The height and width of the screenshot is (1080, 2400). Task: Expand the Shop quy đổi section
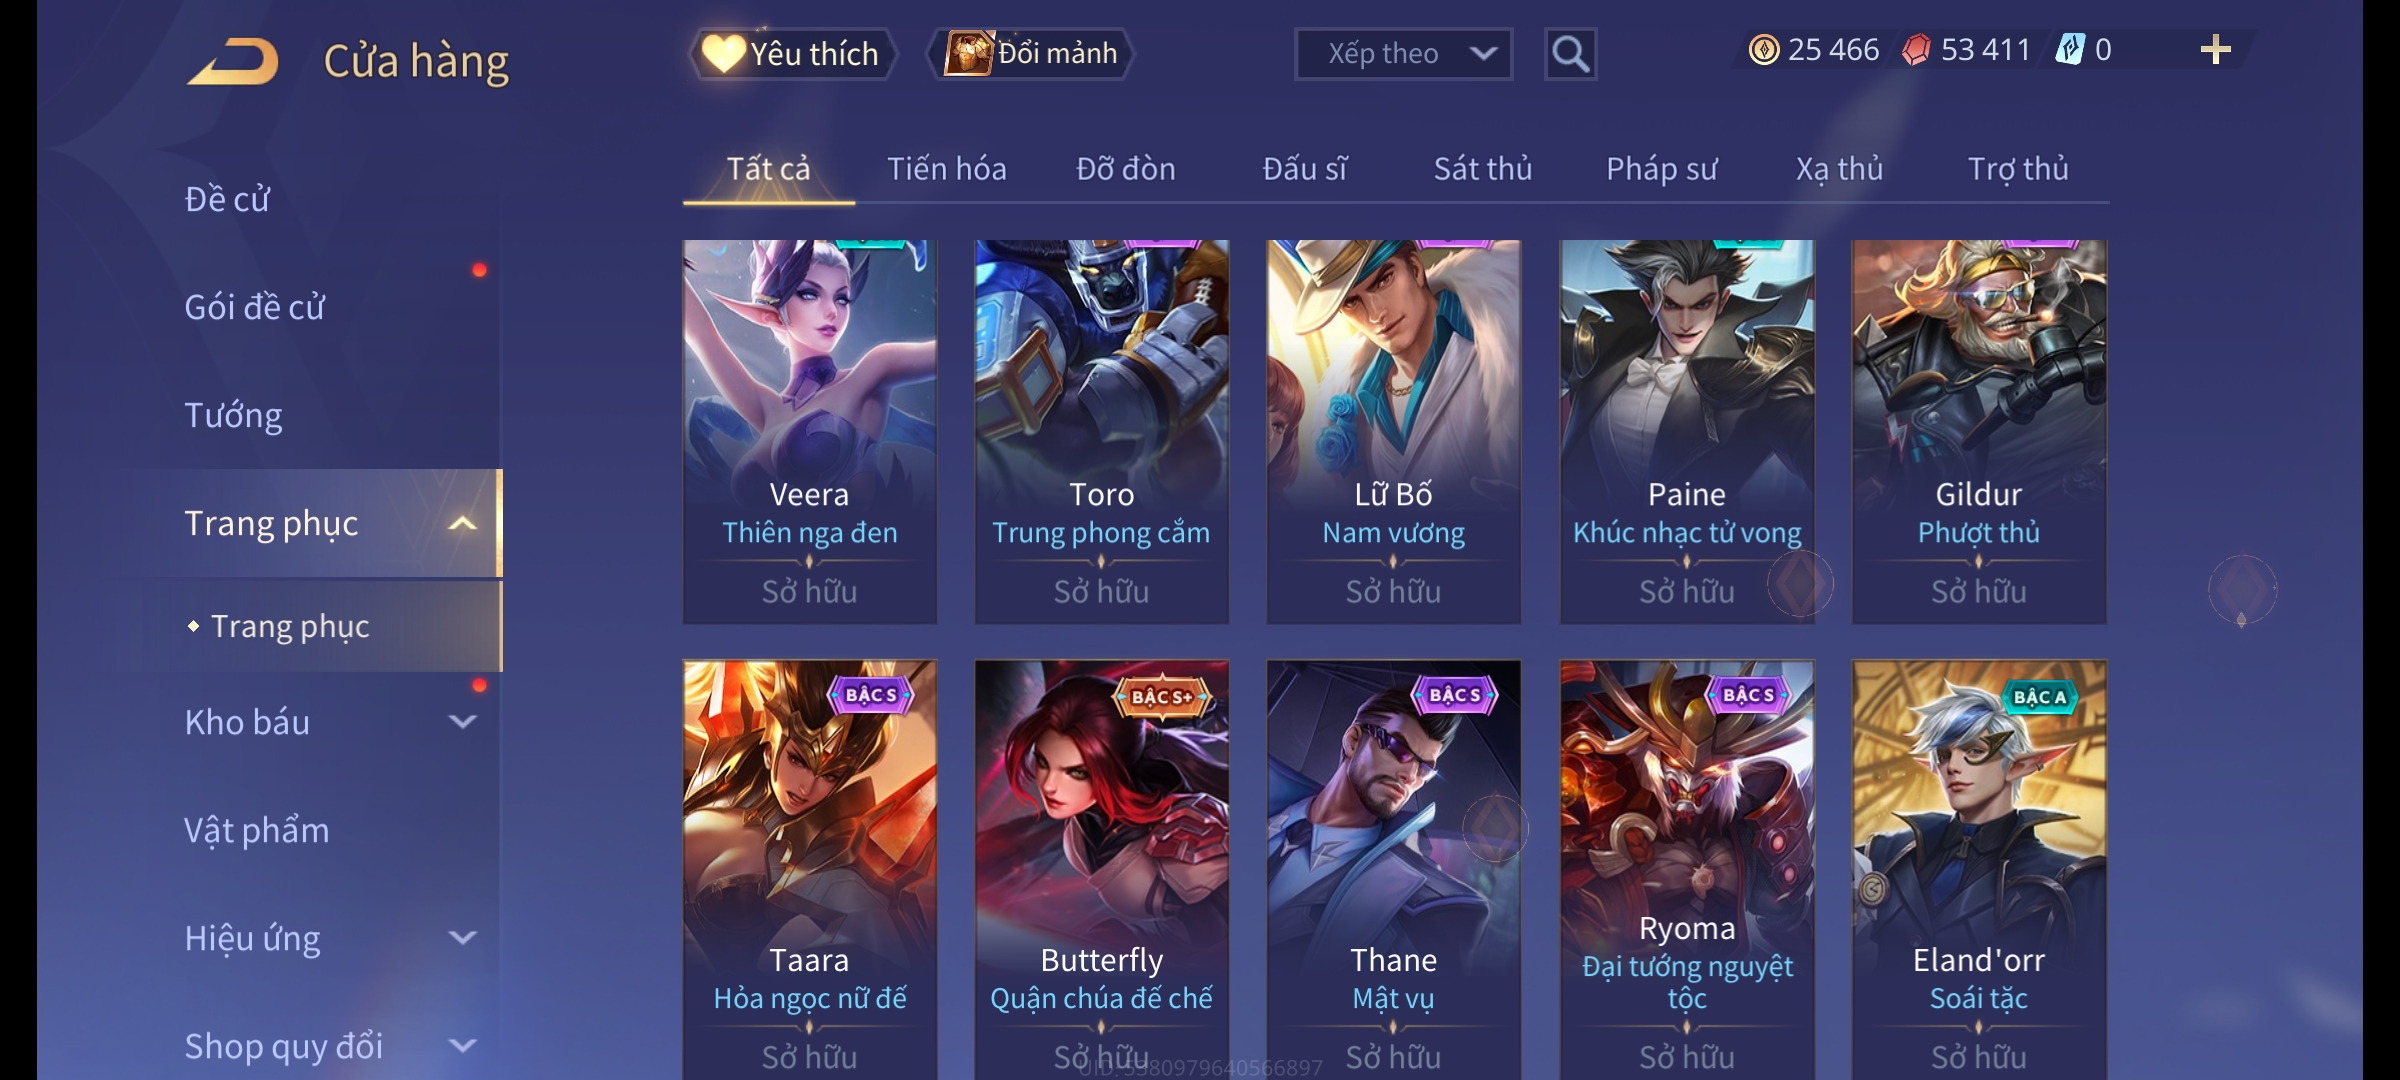pos(463,1046)
